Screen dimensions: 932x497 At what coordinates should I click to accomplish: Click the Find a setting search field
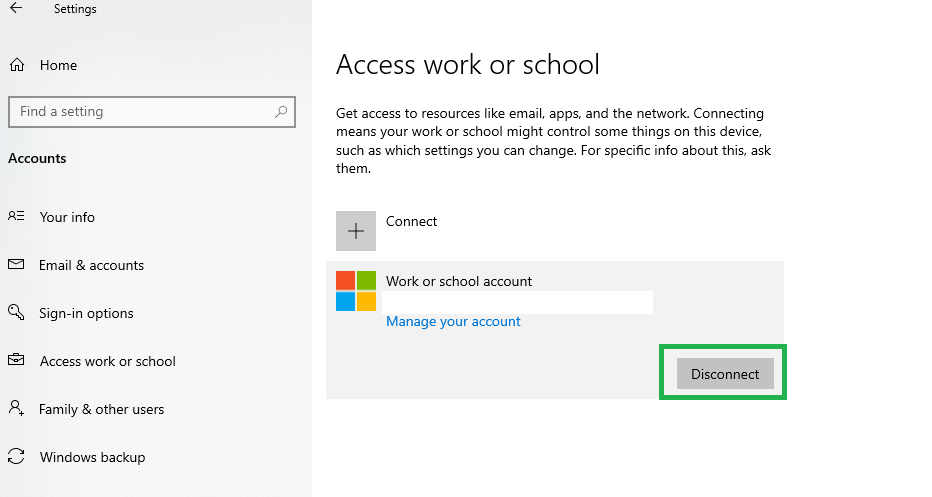tap(152, 112)
